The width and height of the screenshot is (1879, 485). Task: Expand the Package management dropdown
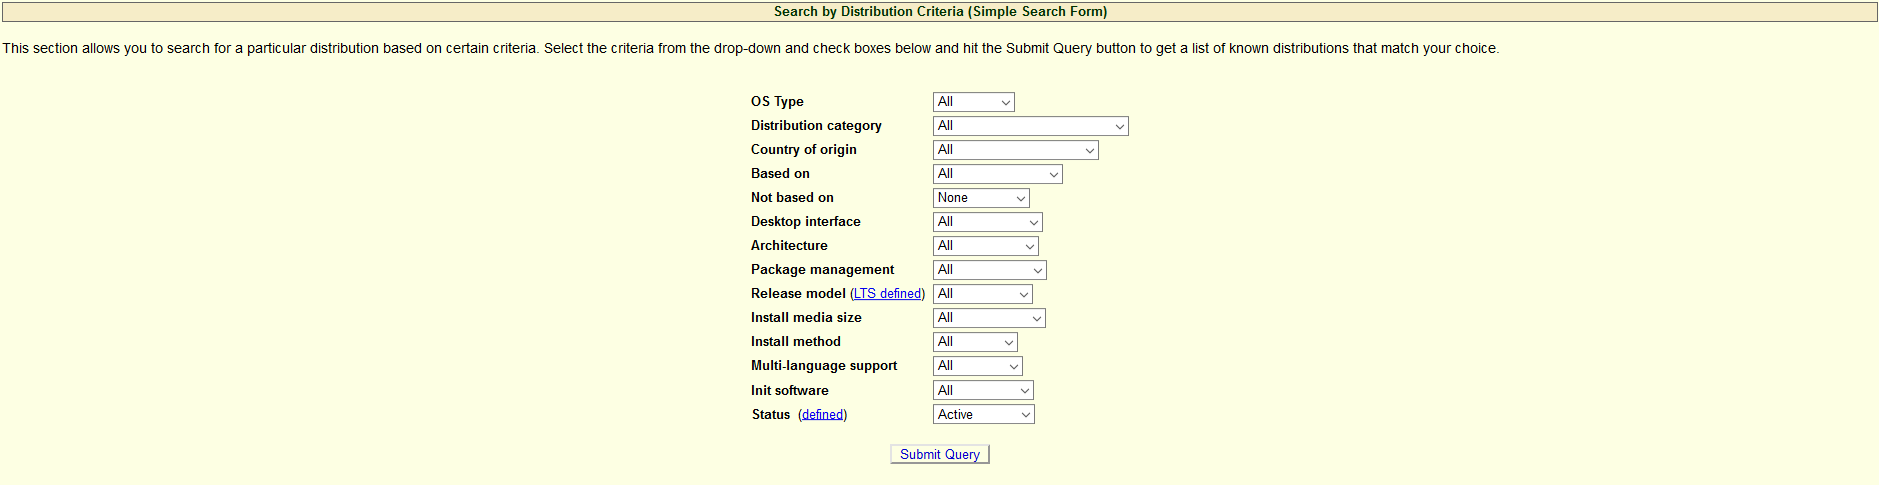tap(989, 270)
